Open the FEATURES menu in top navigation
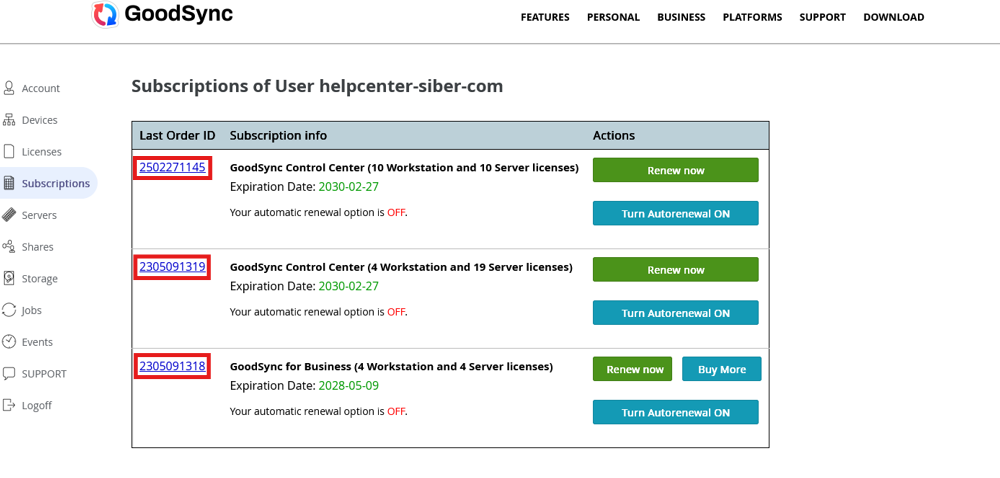1000x478 pixels. tap(545, 17)
